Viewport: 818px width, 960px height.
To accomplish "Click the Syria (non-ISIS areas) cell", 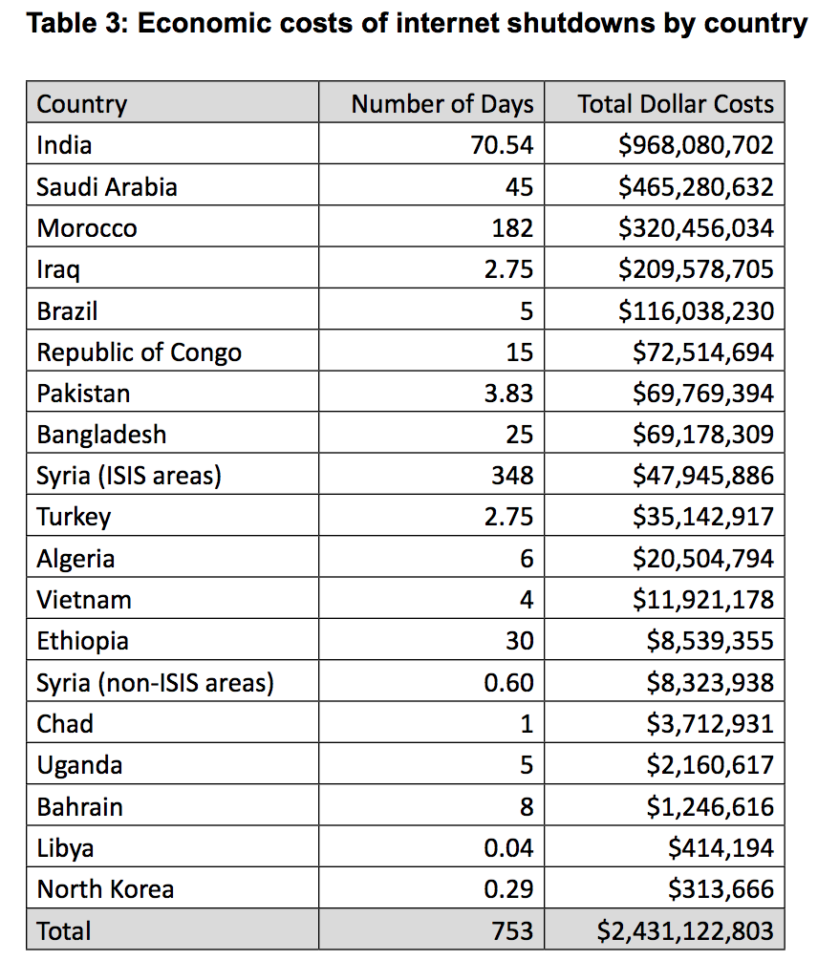I will coord(172,681).
